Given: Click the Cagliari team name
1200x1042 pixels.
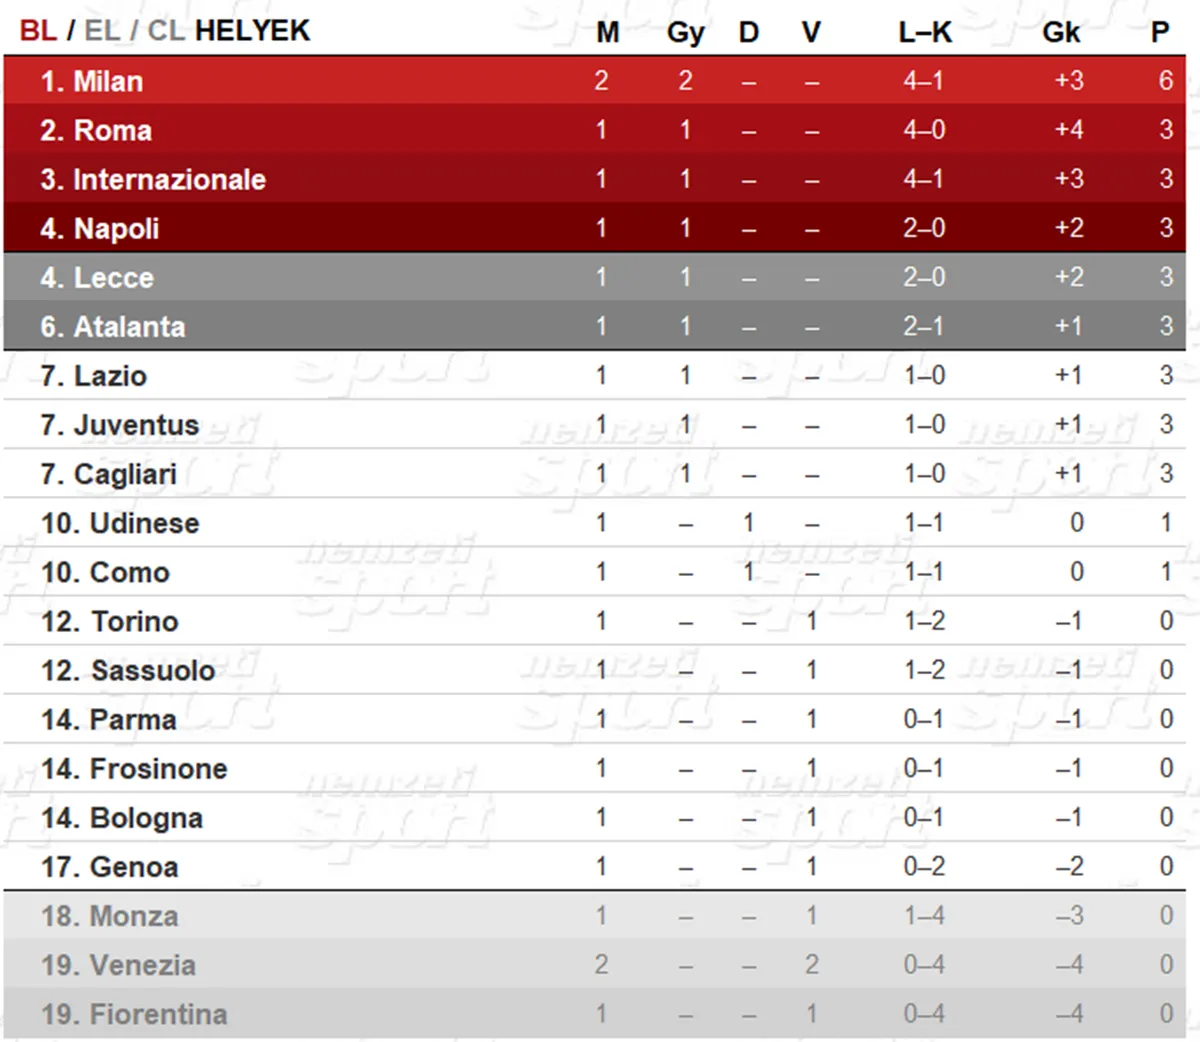Looking at the screenshot, I should [x=125, y=474].
